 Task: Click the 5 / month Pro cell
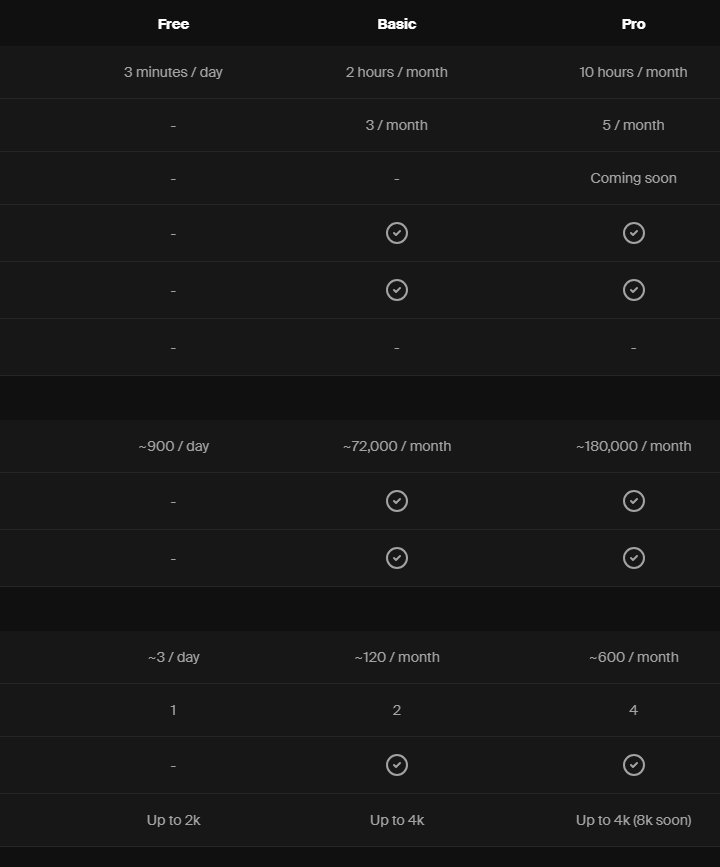[633, 125]
